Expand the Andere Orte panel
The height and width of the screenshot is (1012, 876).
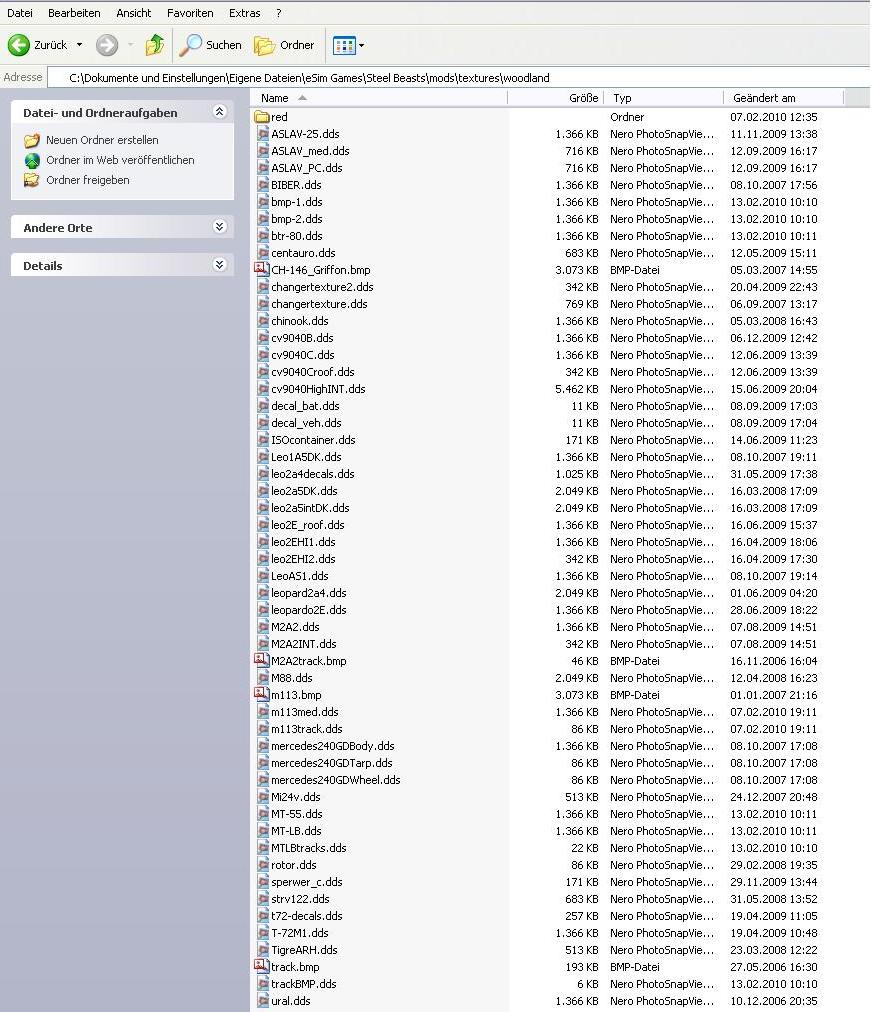pyautogui.click(x=219, y=228)
